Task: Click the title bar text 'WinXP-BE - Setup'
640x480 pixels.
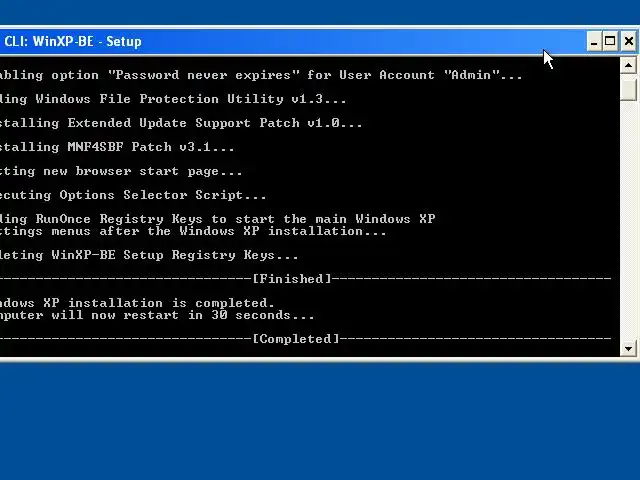Action: [x=87, y=41]
